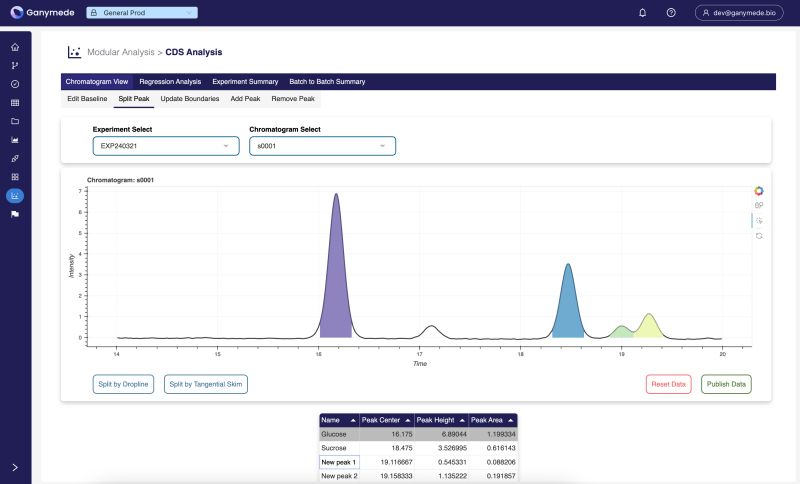This screenshot has height=484, width=800.
Task: Sort table by Peak Area column
Action: tap(493, 420)
